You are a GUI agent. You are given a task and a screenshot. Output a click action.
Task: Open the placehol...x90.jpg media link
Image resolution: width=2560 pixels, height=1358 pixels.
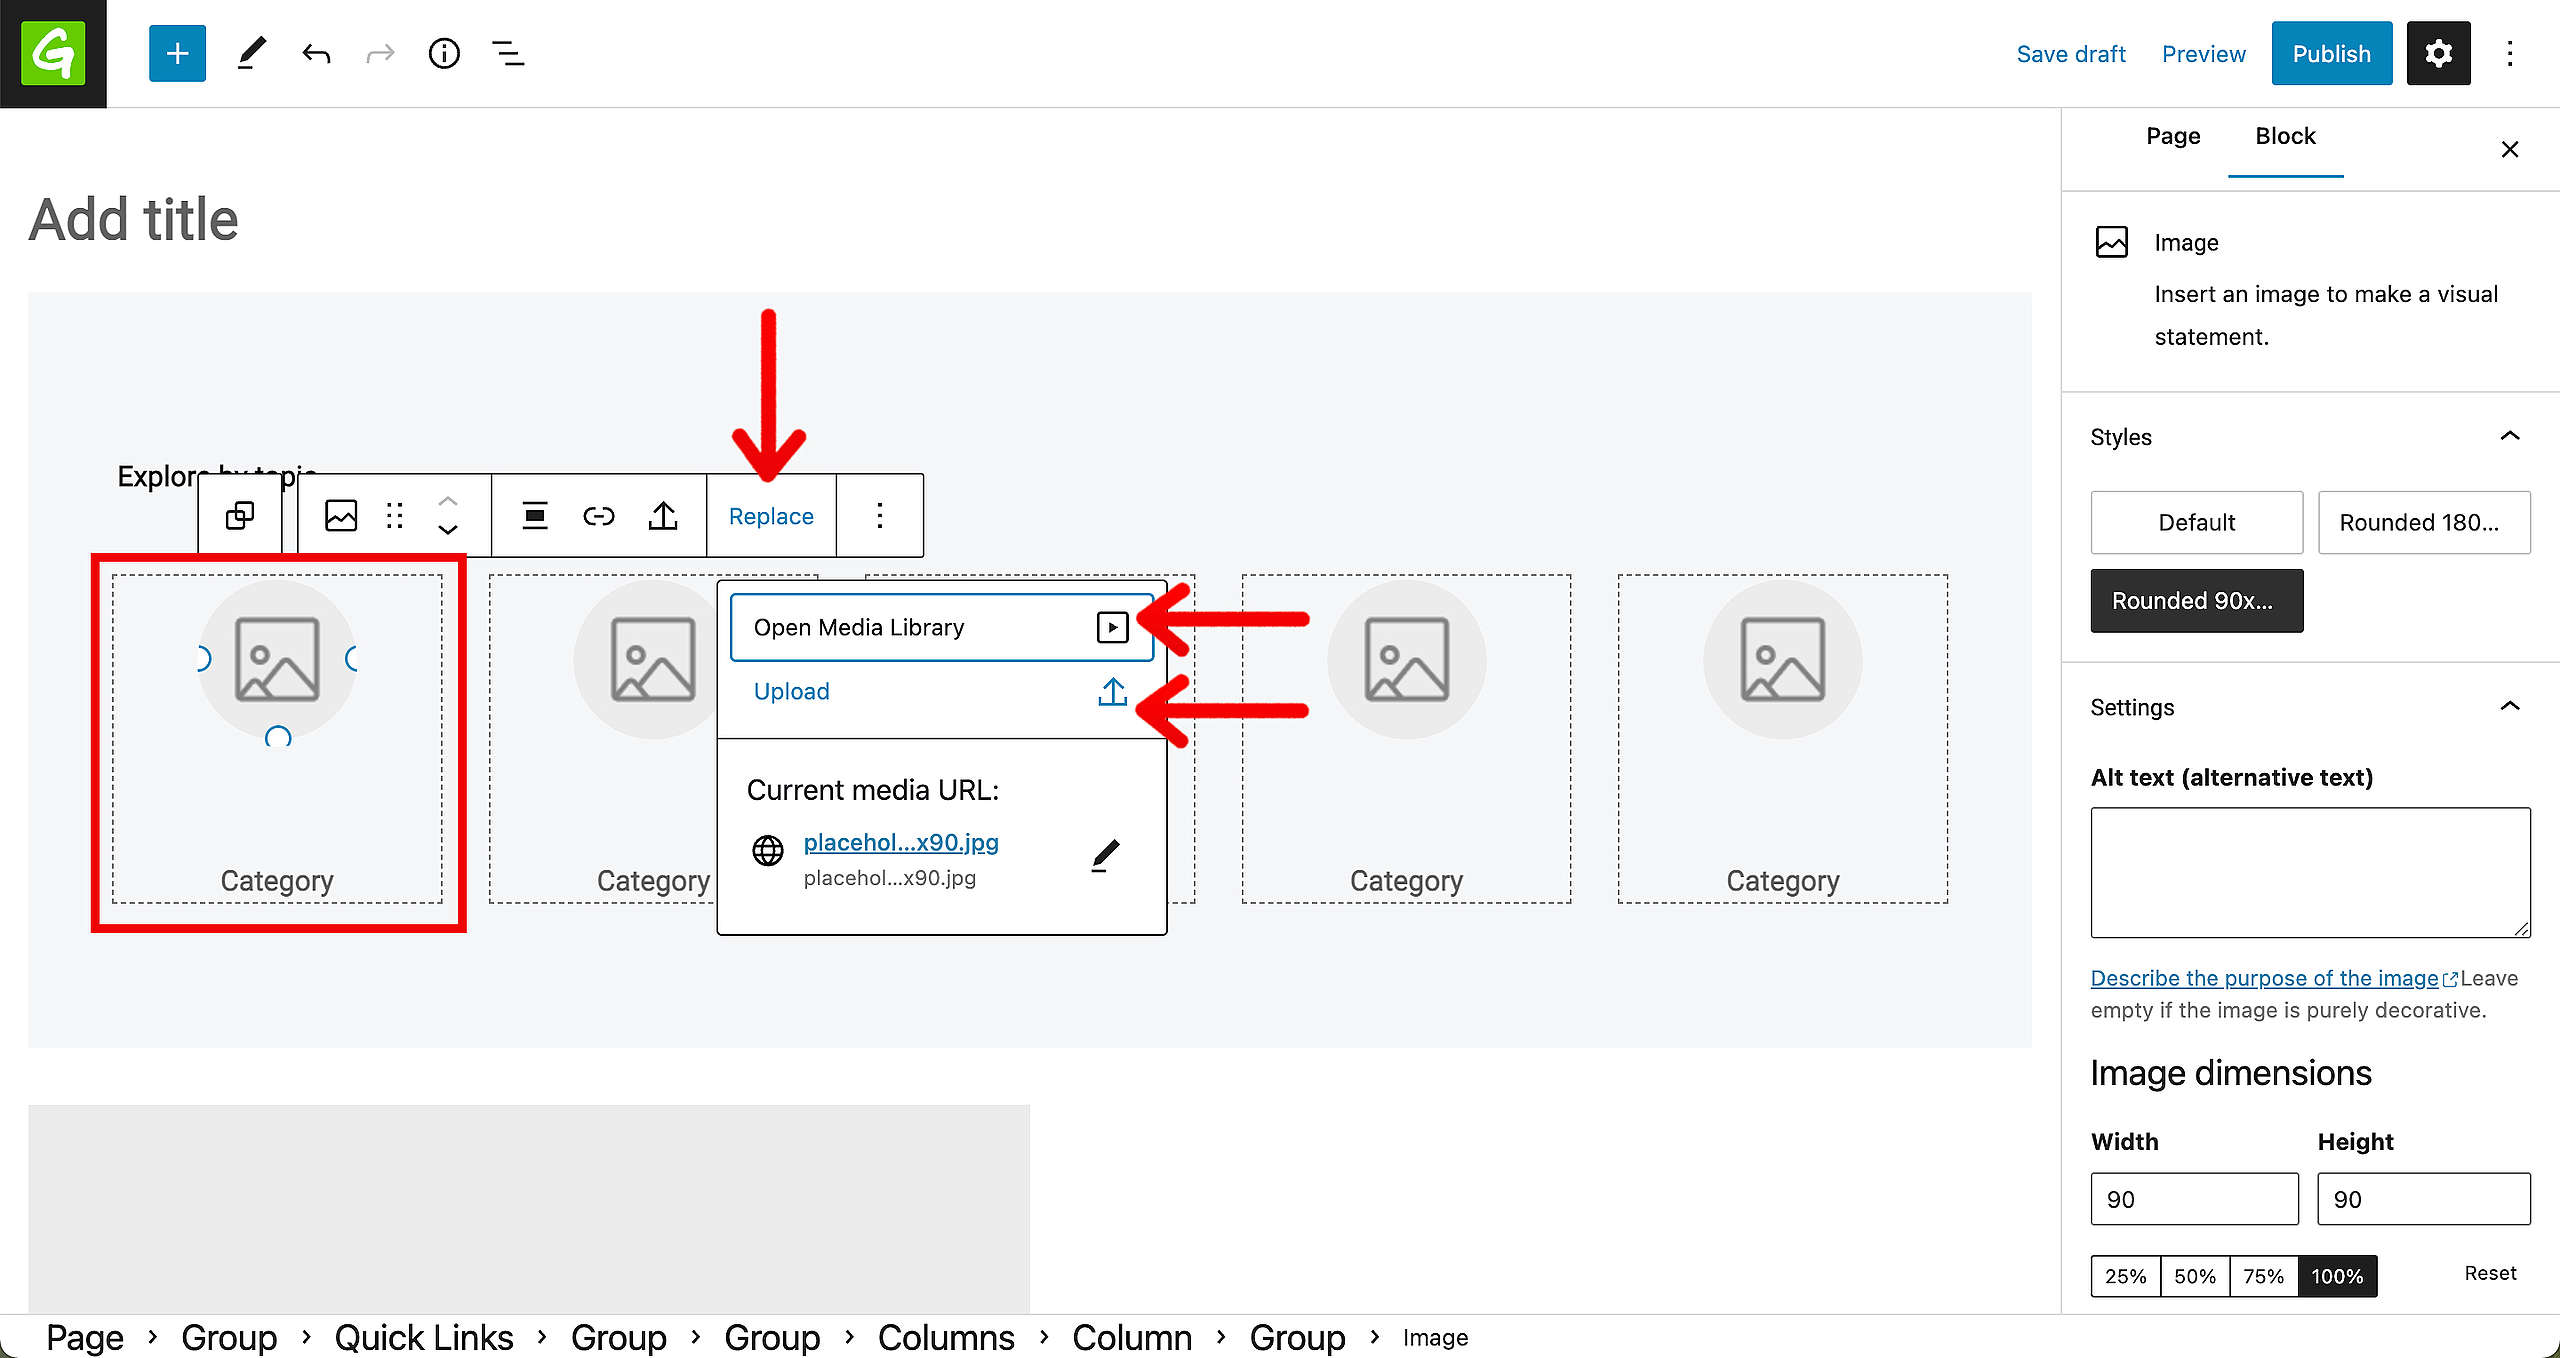pos(901,842)
